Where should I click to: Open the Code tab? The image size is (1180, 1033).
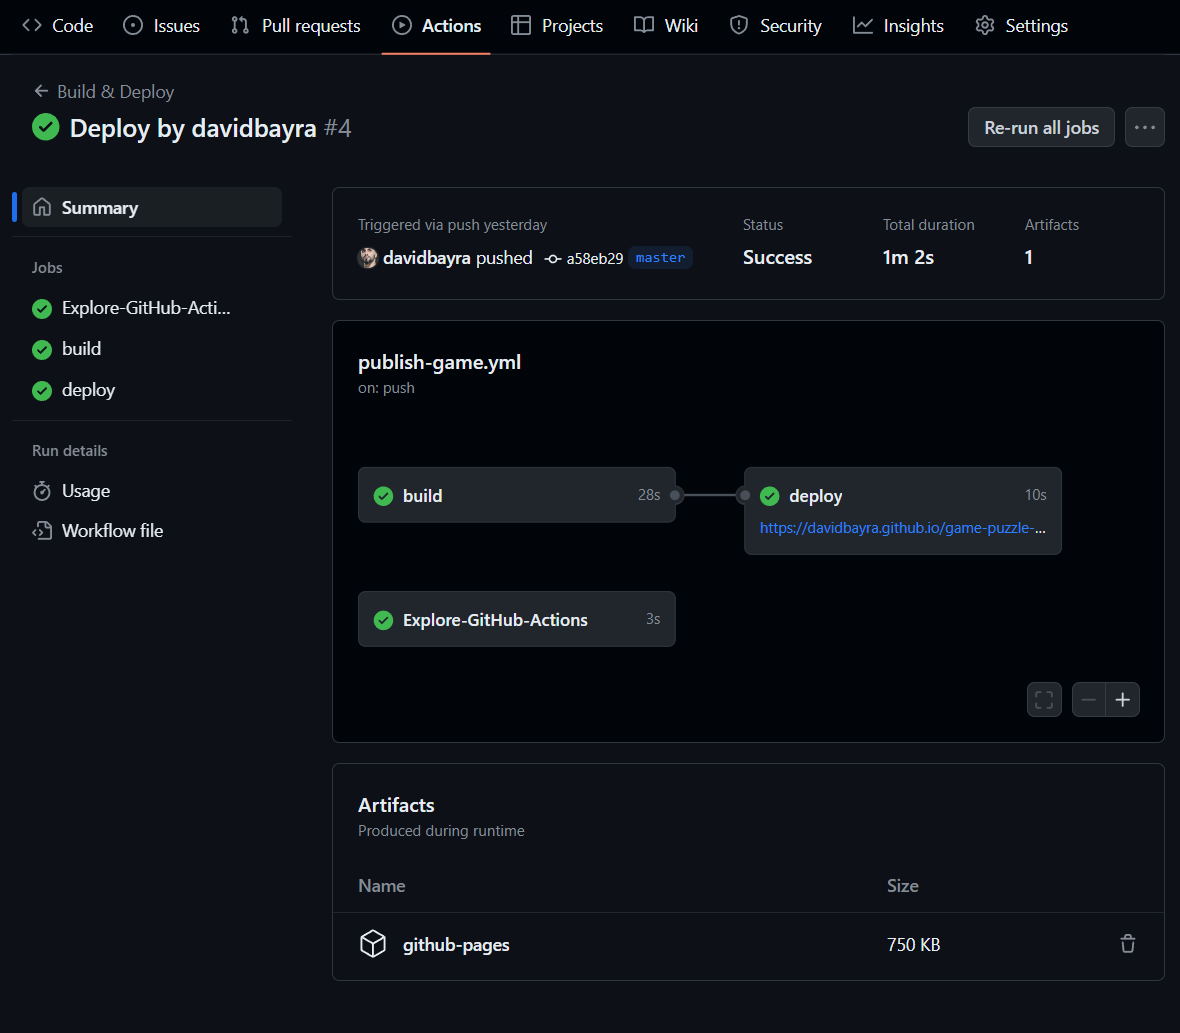[57, 26]
